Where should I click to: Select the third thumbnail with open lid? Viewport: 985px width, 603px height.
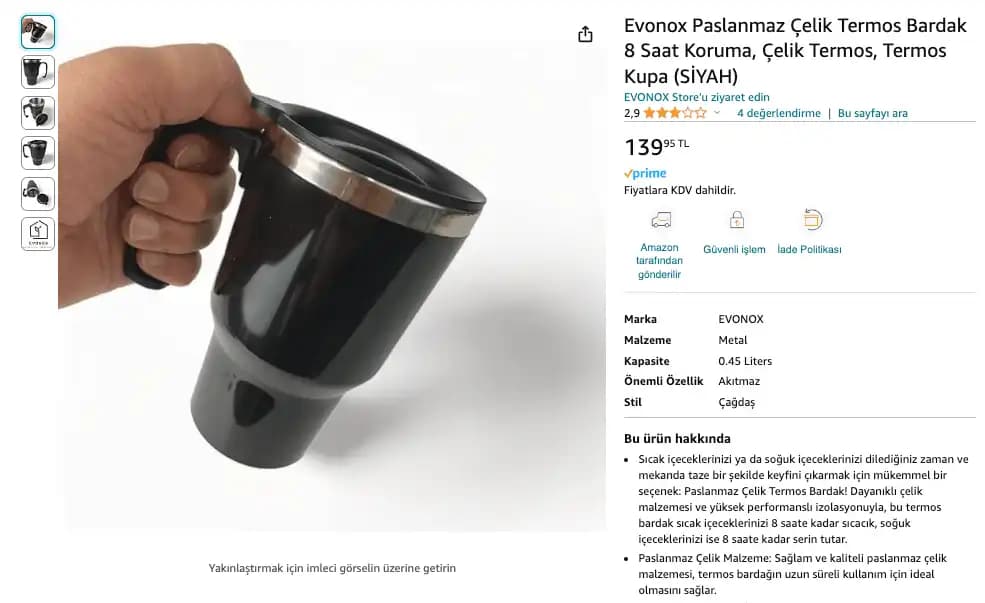point(38,113)
